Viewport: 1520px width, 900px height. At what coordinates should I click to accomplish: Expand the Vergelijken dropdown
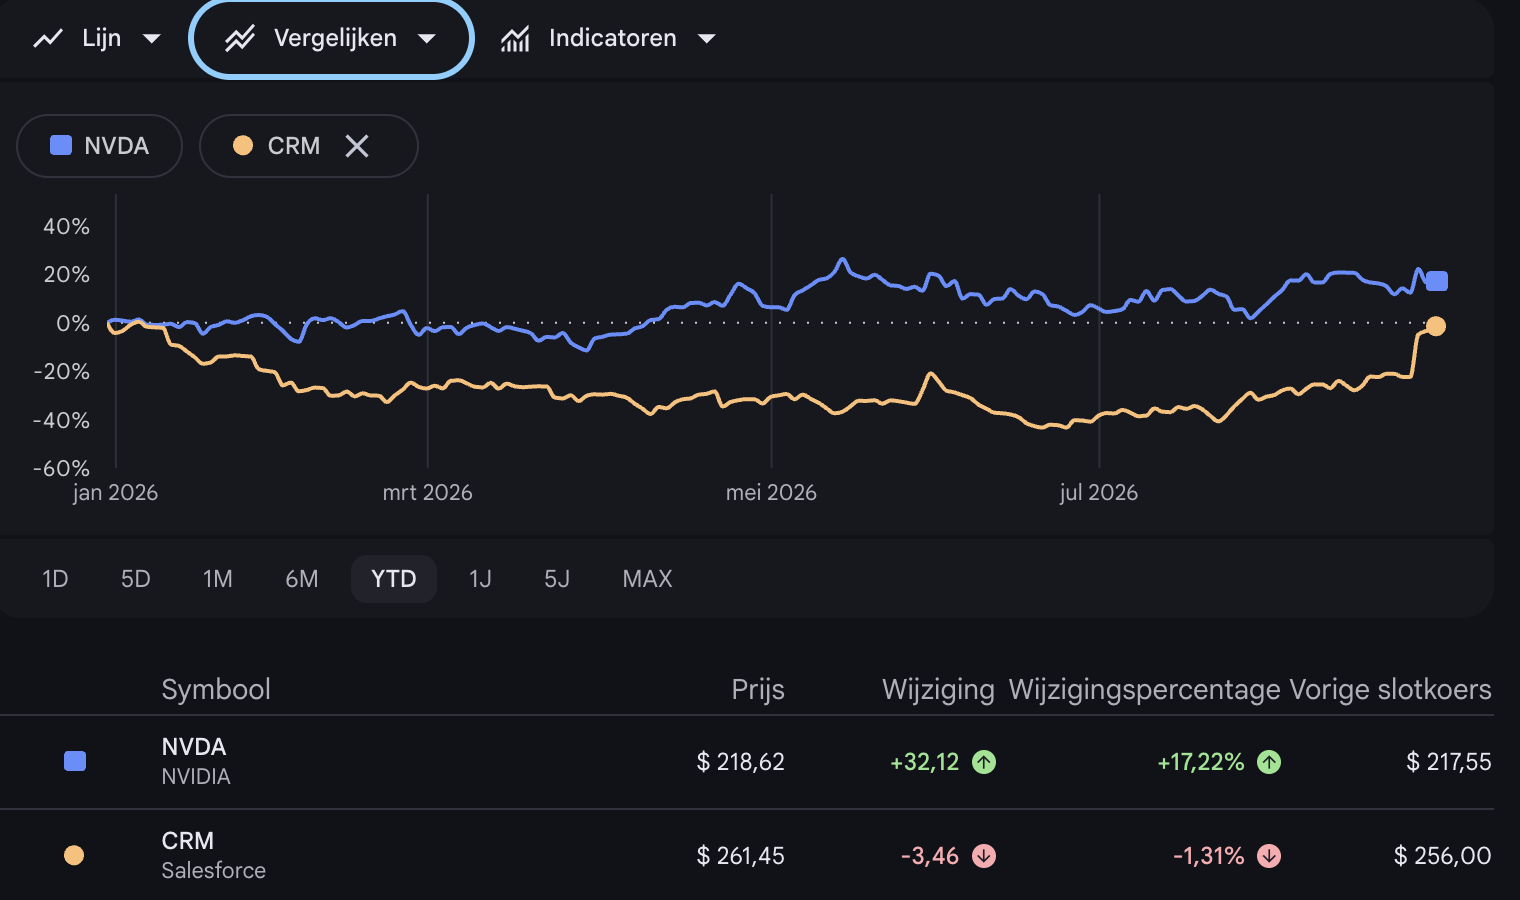[x=331, y=39]
